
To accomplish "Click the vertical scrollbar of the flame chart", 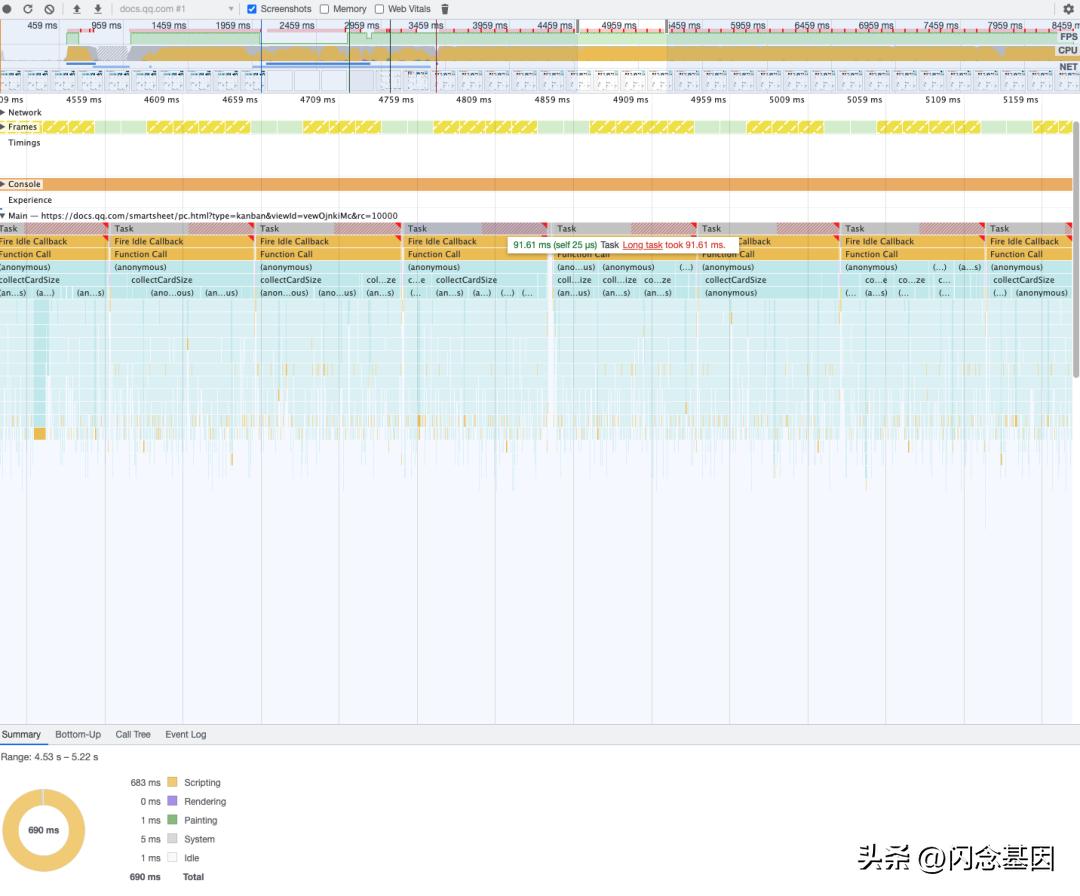I will [x=1076, y=250].
